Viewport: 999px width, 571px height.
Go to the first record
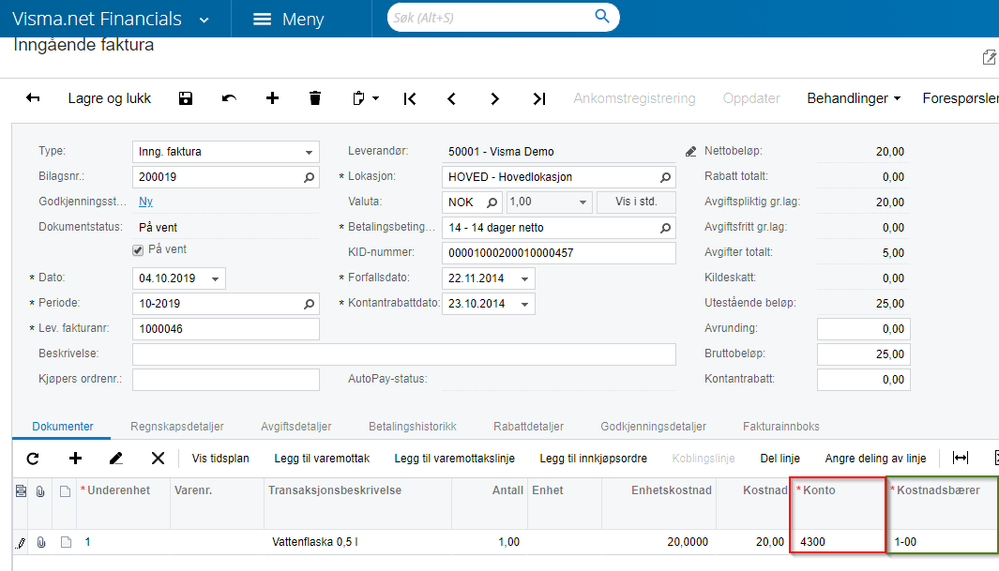pyautogui.click(x=409, y=98)
